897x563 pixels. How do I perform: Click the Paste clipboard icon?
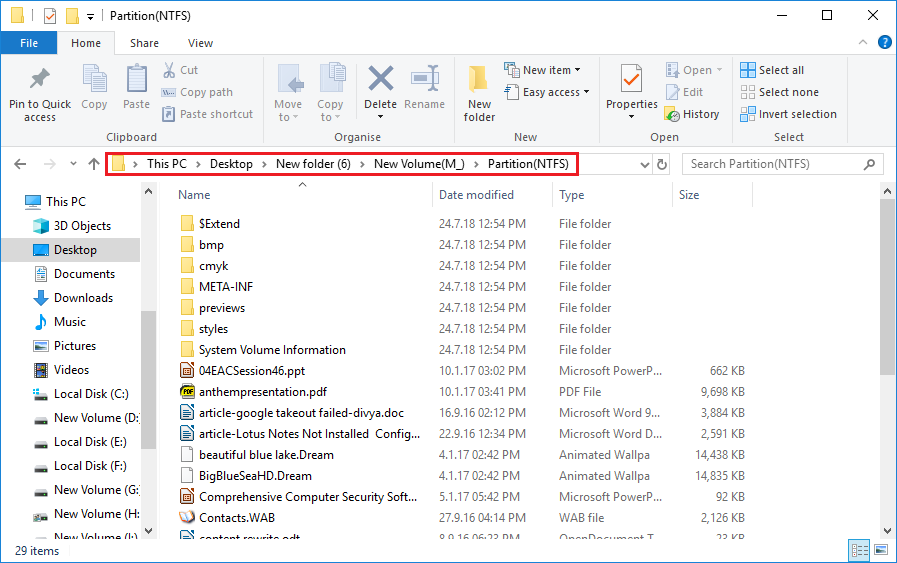coord(136,78)
